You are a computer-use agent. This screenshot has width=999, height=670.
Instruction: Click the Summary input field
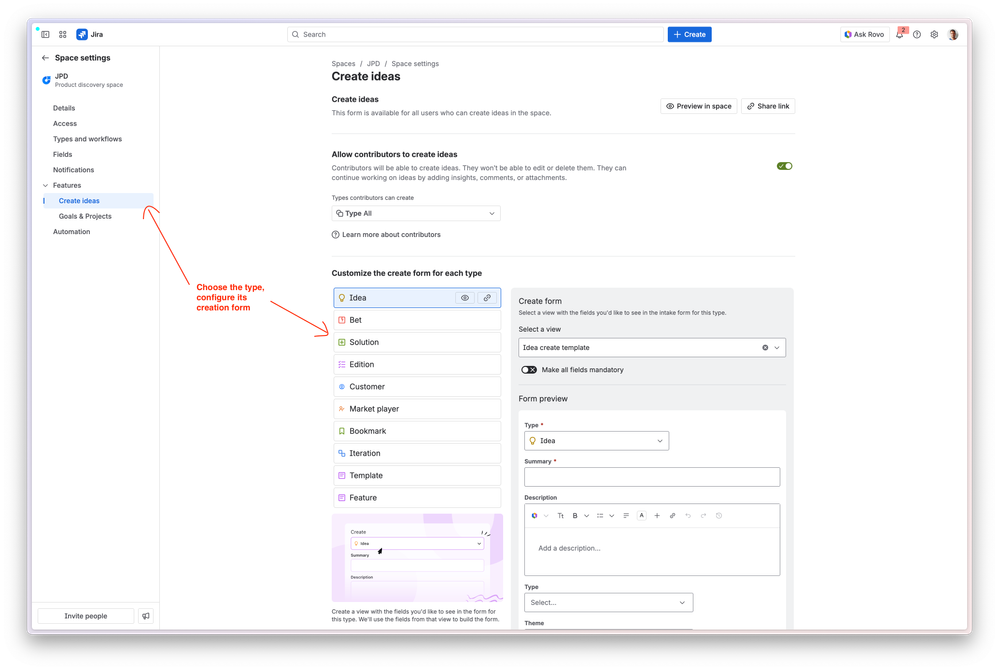(x=652, y=477)
